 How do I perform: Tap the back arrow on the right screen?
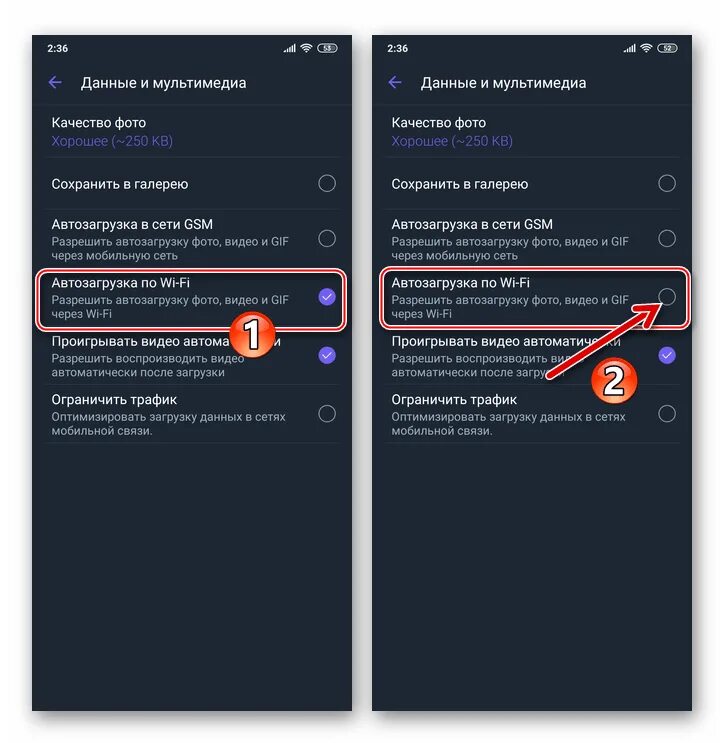(395, 82)
